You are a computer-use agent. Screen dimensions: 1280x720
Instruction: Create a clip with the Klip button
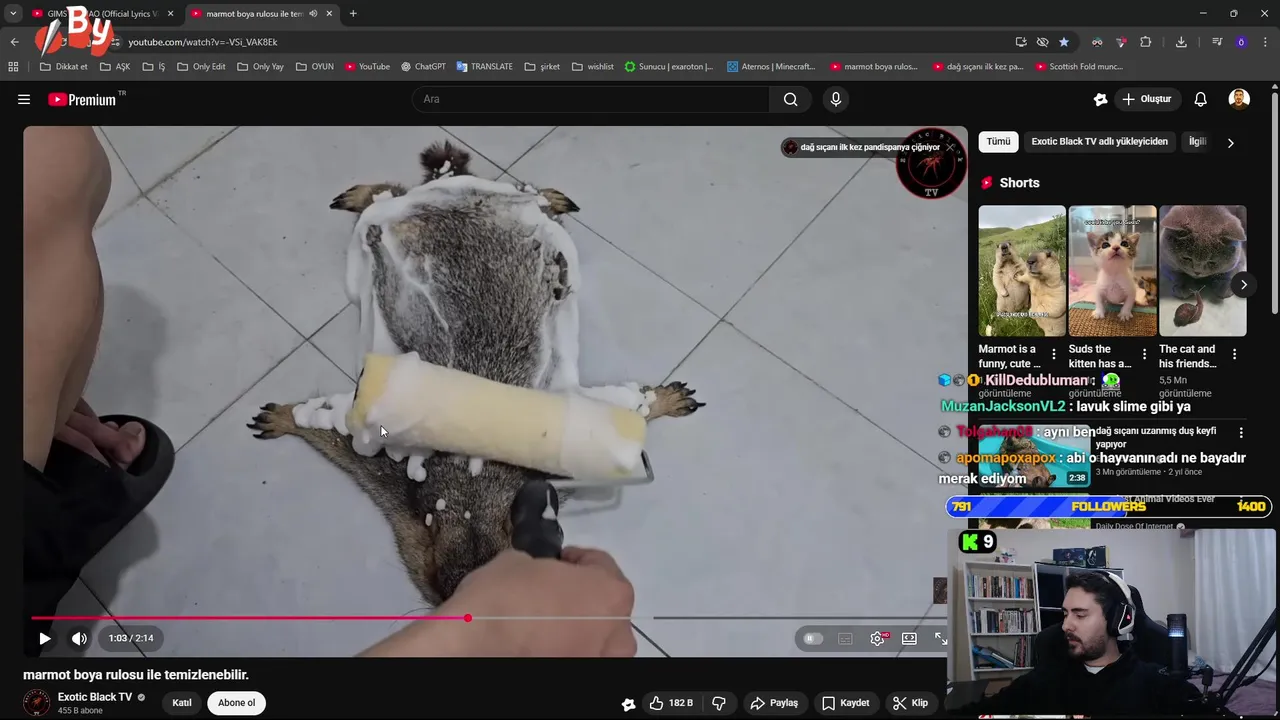910,703
